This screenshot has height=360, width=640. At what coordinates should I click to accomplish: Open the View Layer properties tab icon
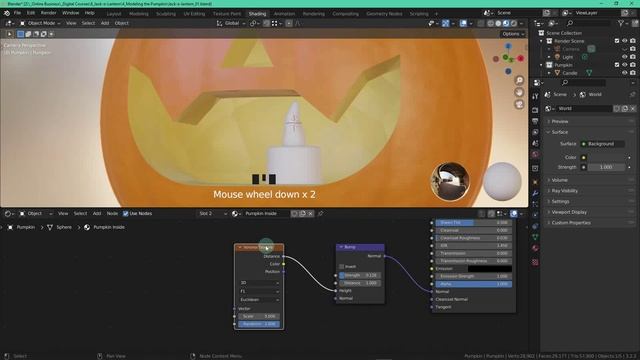pos(535,132)
